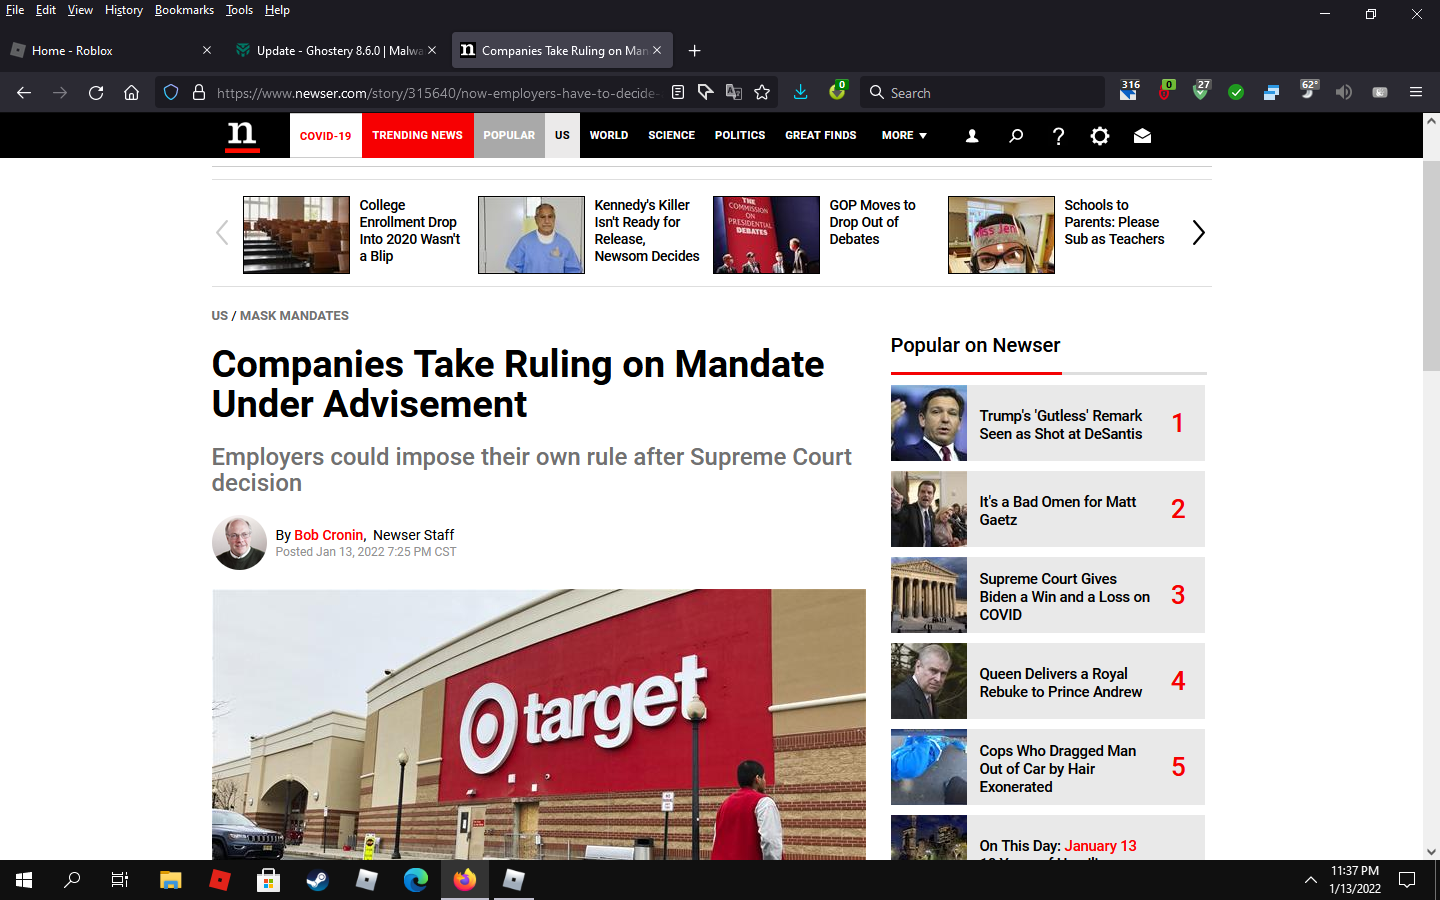Click the newsletter envelope icon
The image size is (1440, 900).
(x=1142, y=136)
